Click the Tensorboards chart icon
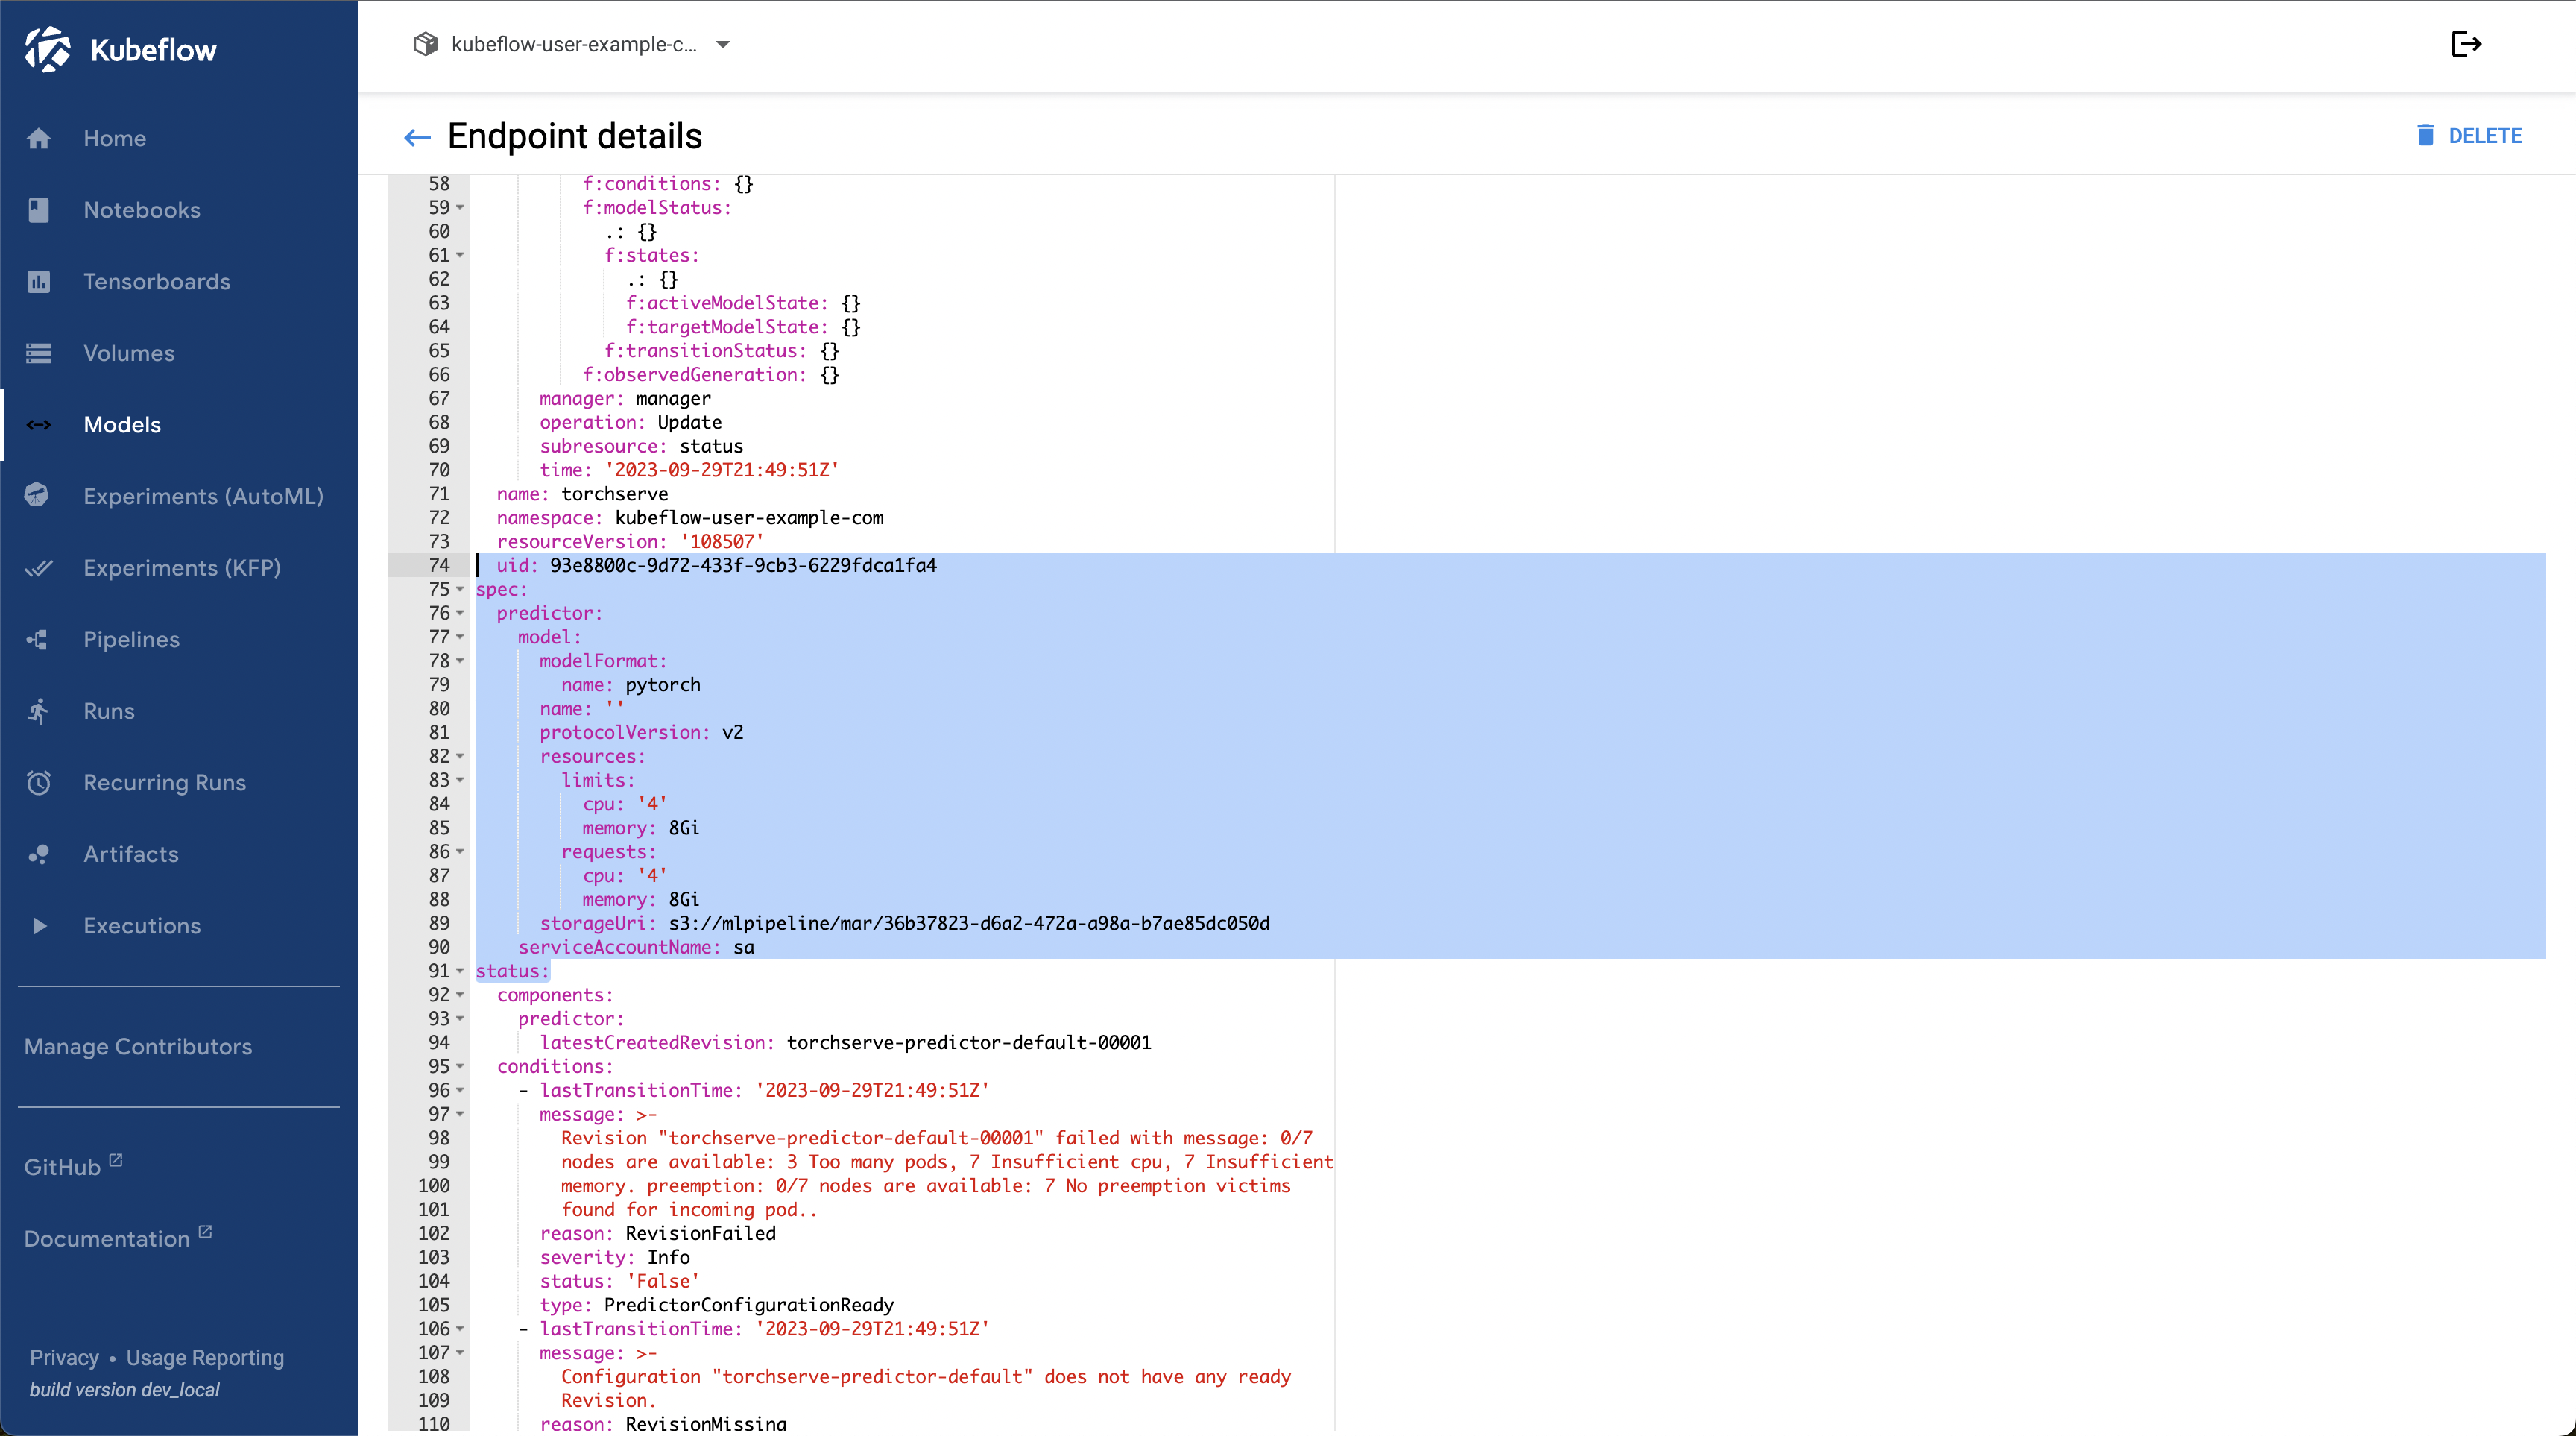The height and width of the screenshot is (1436, 2576). 39,282
